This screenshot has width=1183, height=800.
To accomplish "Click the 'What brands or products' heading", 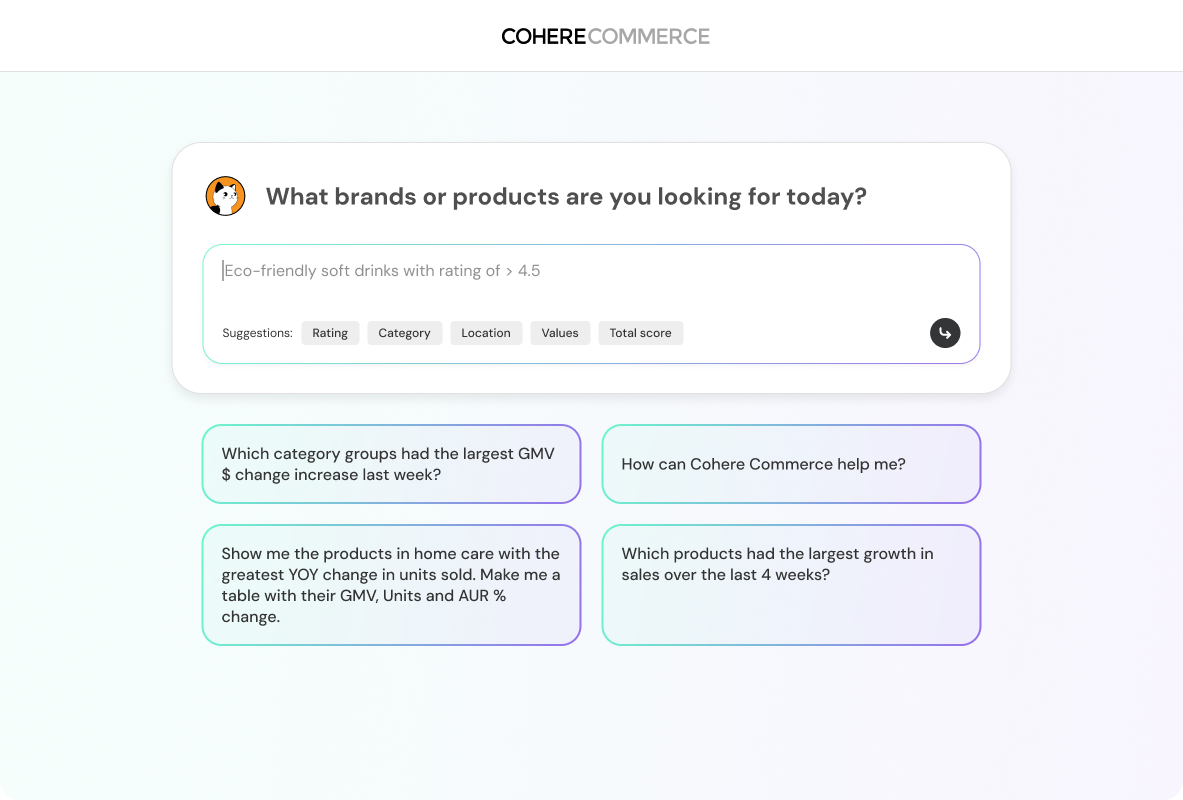I will click(566, 196).
